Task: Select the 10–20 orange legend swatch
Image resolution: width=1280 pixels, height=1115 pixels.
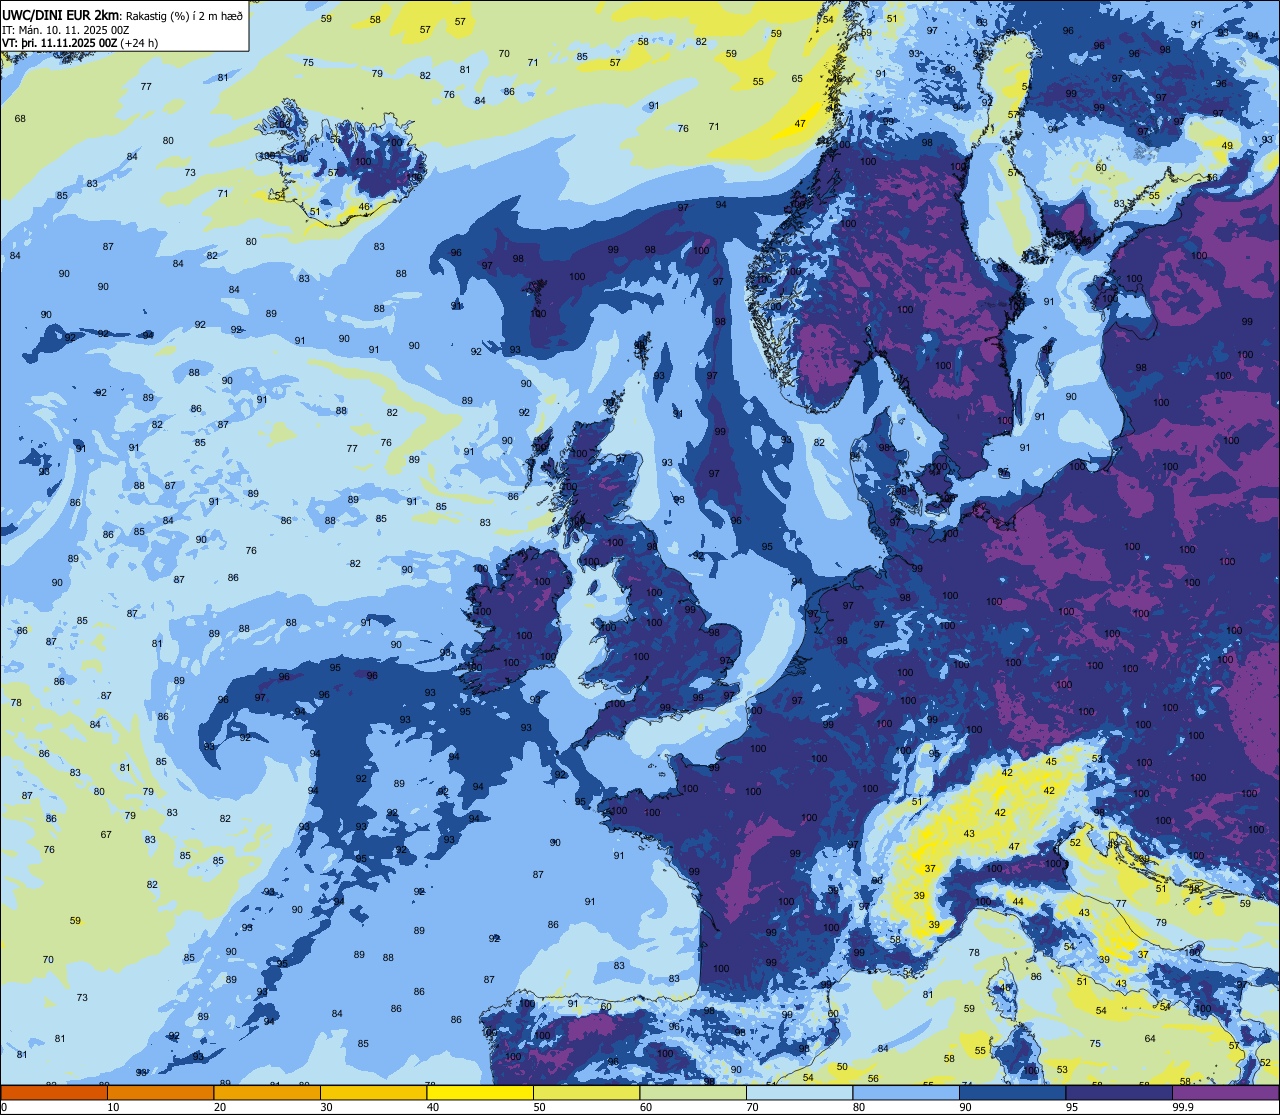Action: click(x=160, y=1092)
